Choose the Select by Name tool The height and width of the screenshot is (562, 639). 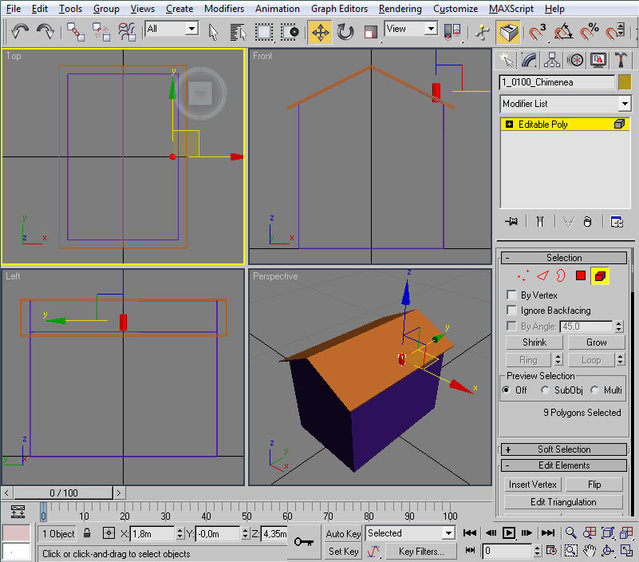[x=237, y=31]
